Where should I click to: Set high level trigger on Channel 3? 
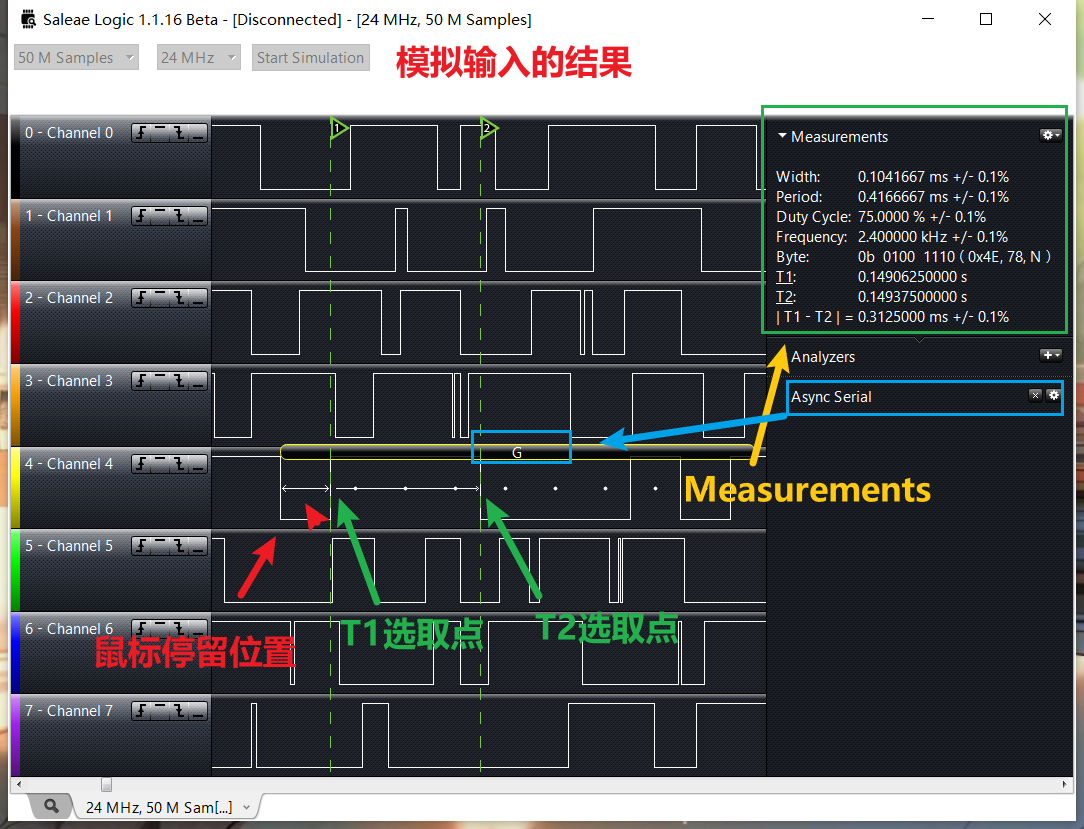pos(160,381)
